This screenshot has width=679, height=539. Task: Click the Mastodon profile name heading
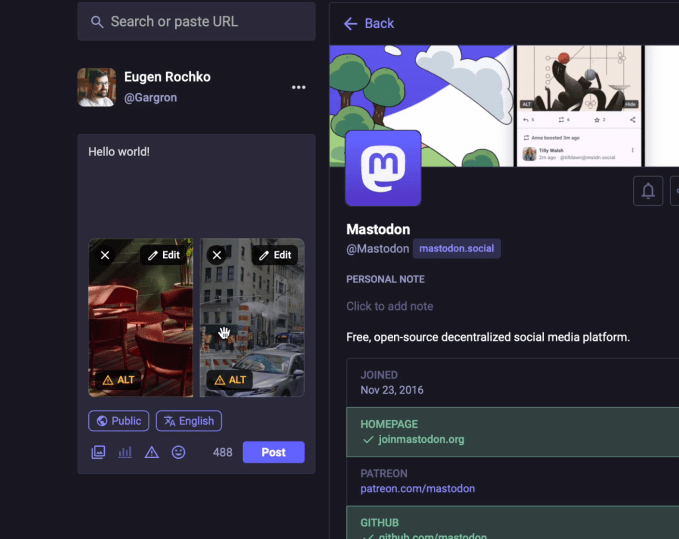(x=378, y=229)
